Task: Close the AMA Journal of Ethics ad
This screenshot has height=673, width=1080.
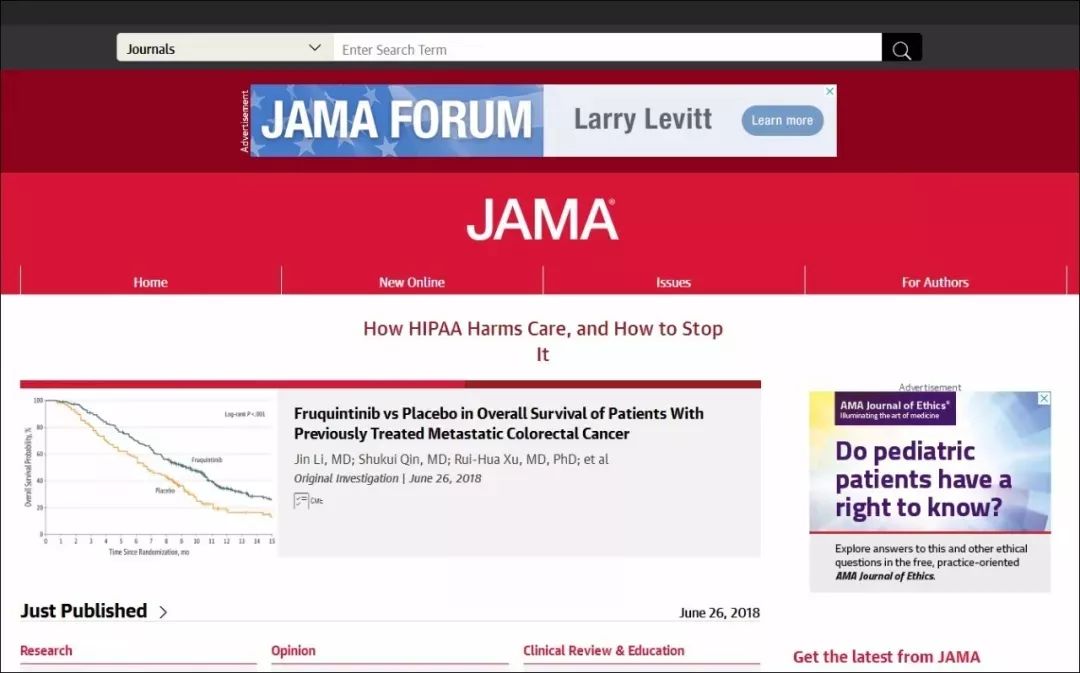Action: click(x=1044, y=398)
